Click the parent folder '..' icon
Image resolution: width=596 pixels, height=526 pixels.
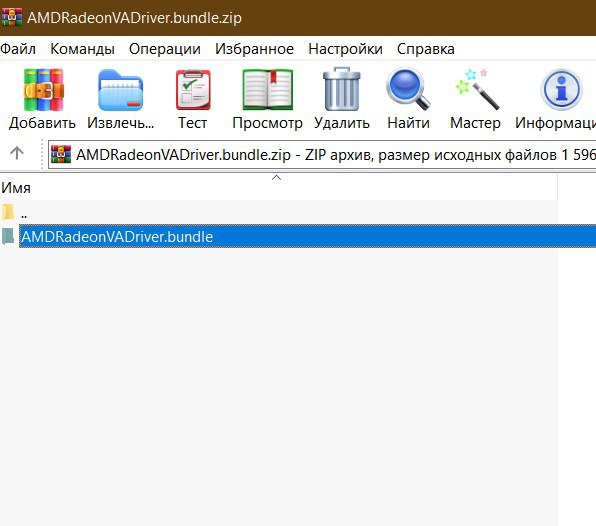[x=8, y=212]
